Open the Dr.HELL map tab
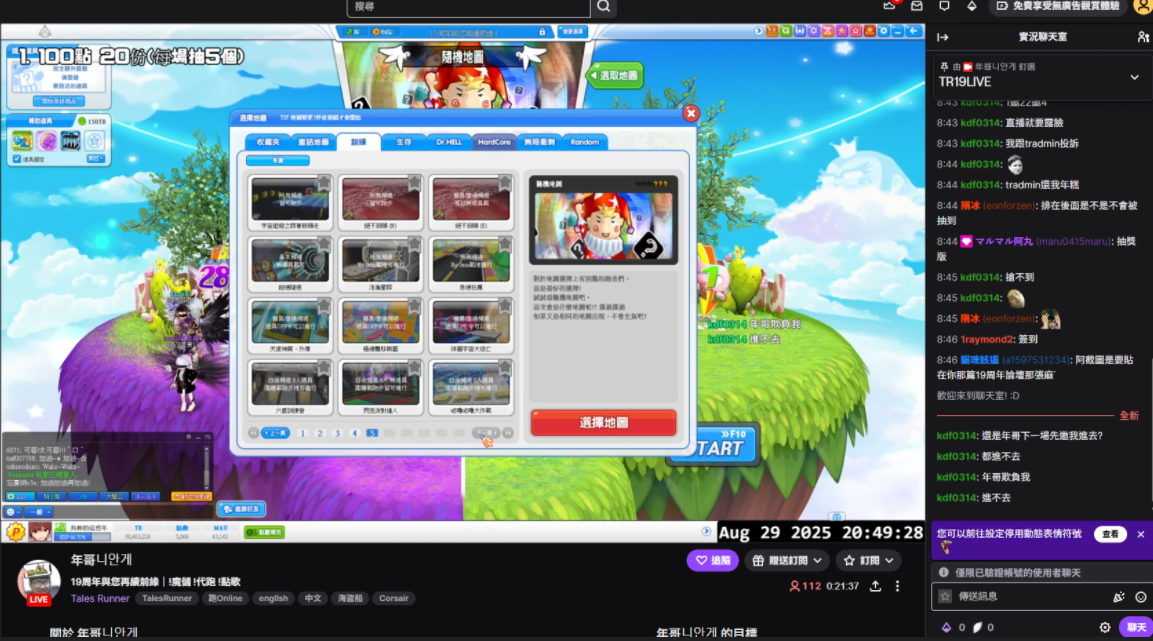The height and width of the screenshot is (641, 1153). coord(448,142)
